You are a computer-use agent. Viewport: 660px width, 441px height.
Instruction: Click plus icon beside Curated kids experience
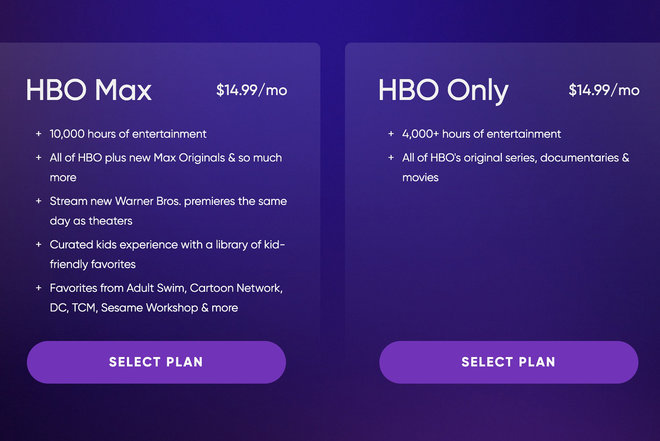[39, 244]
